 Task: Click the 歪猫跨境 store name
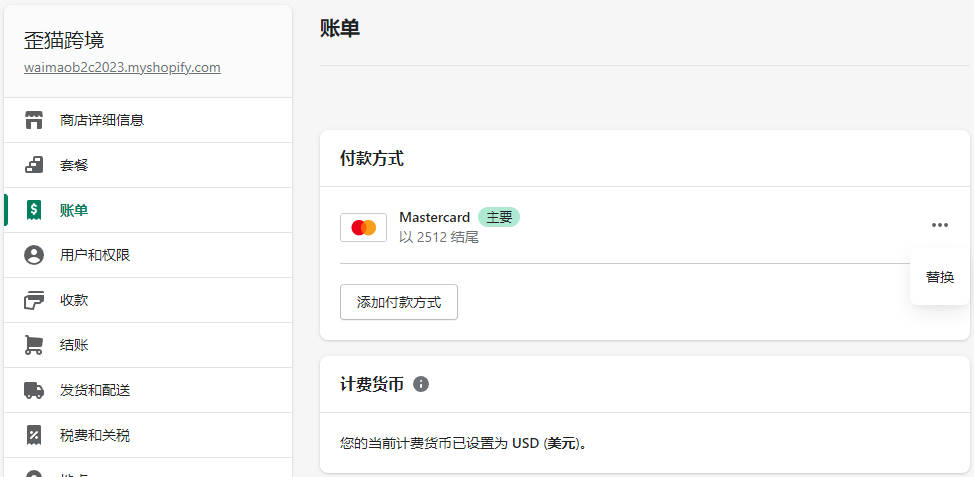click(64, 40)
